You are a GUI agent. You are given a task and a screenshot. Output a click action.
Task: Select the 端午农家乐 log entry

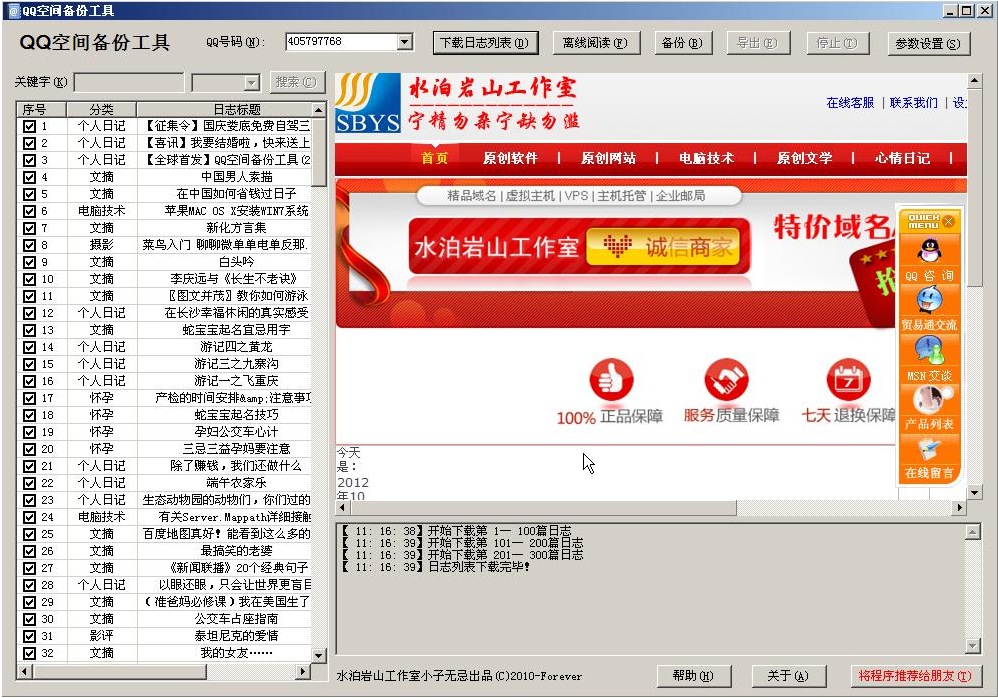click(x=236, y=483)
